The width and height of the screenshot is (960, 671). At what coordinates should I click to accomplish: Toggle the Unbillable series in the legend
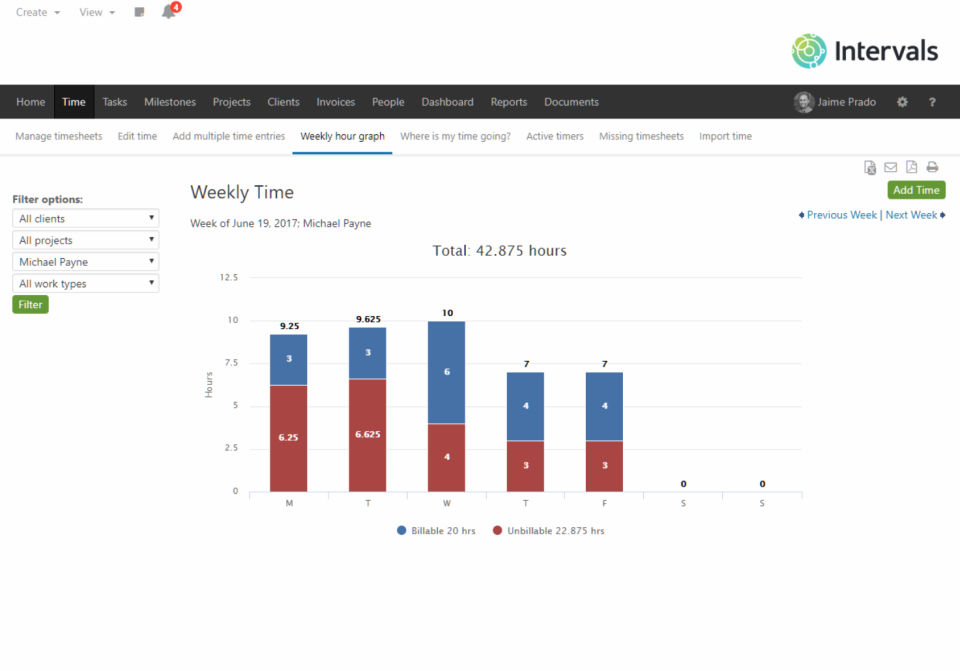pos(549,531)
